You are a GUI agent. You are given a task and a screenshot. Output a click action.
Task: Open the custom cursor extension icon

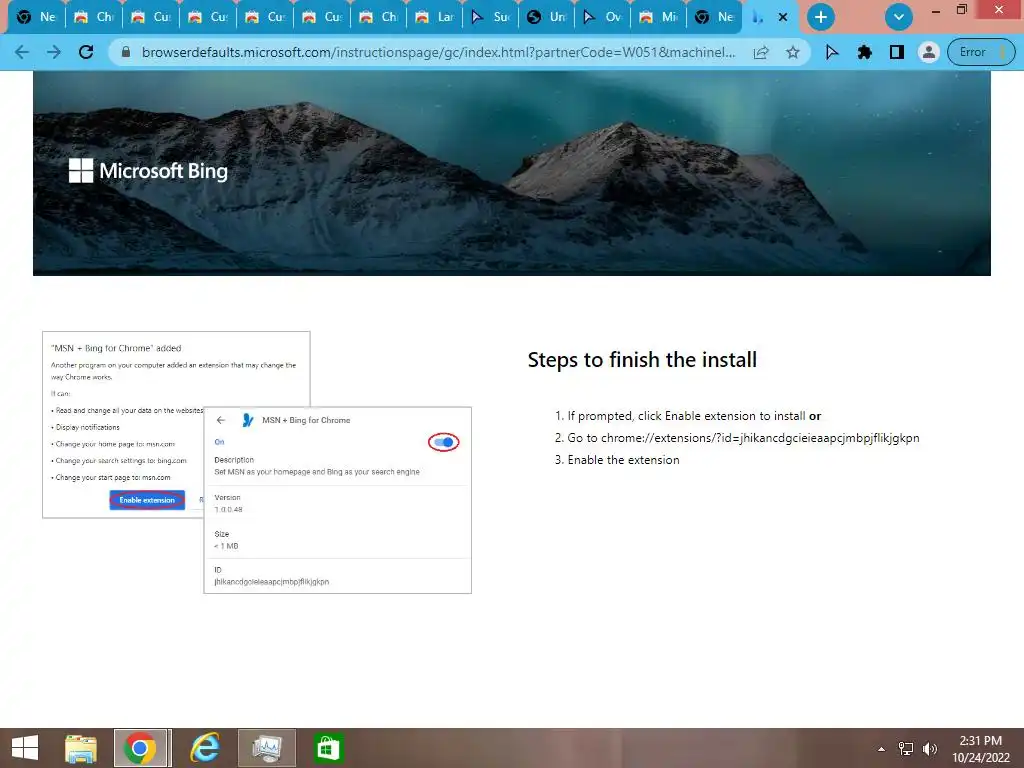pos(832,52)
